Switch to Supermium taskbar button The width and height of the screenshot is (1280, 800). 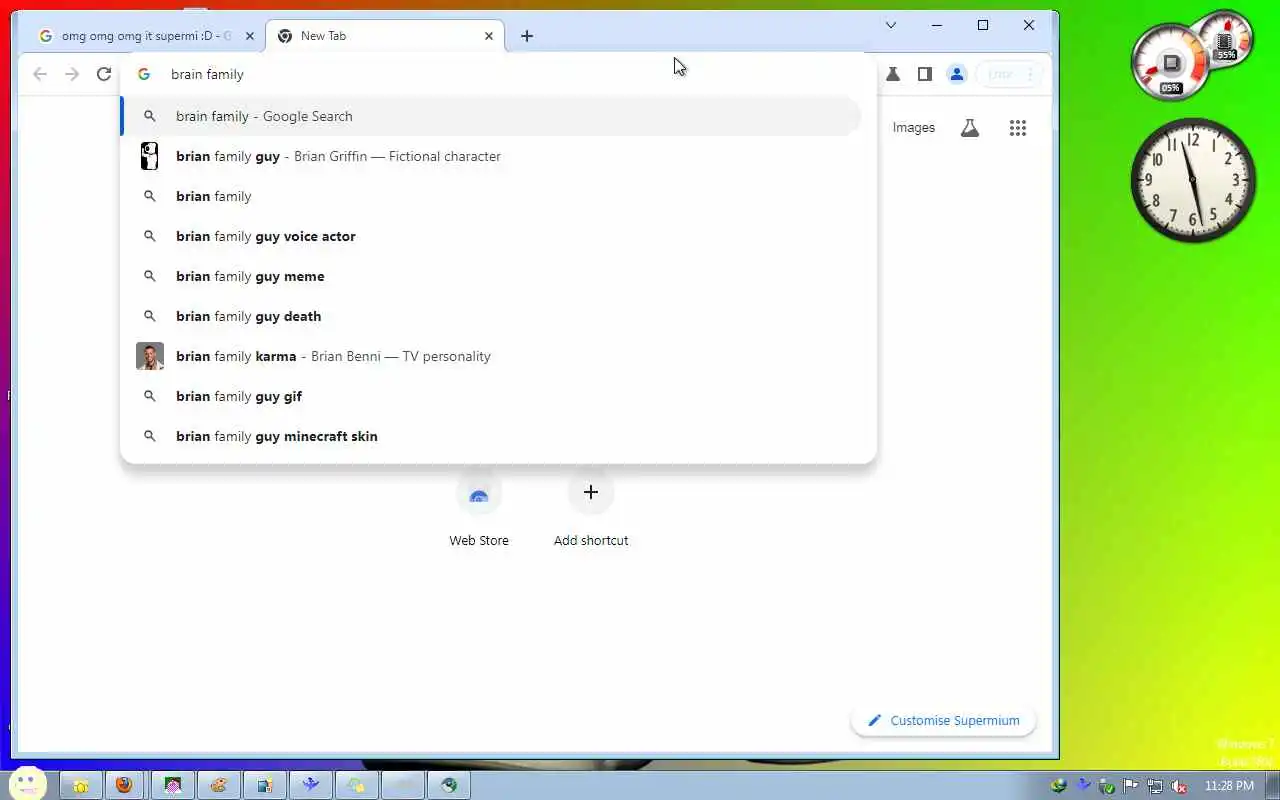pyautogui.click(x=449, y=785)
